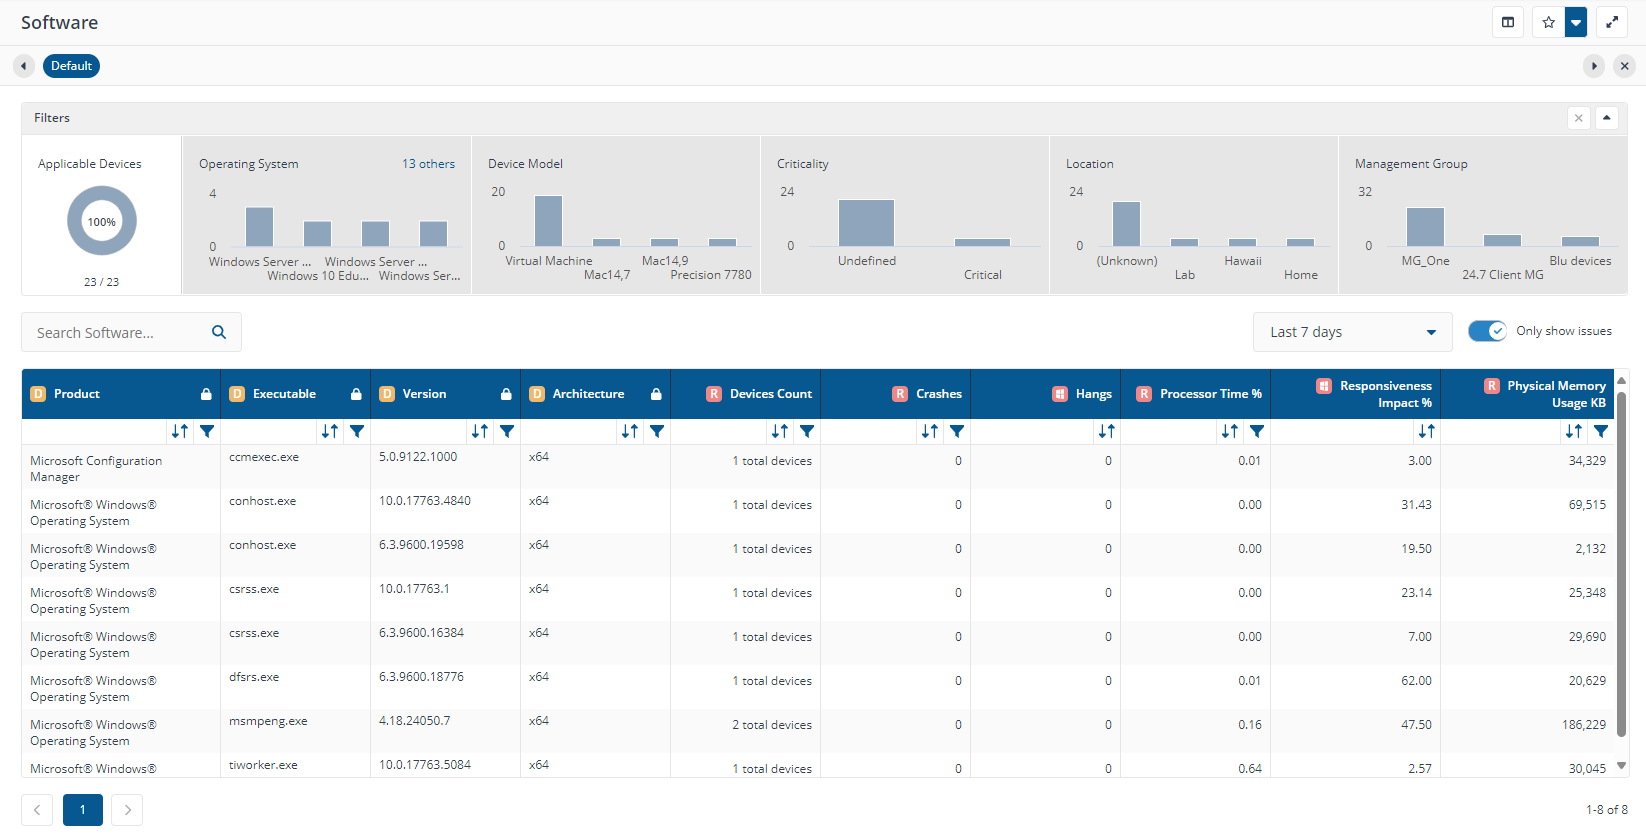Clear filters with the X in Filters panel

[1579, 118]
